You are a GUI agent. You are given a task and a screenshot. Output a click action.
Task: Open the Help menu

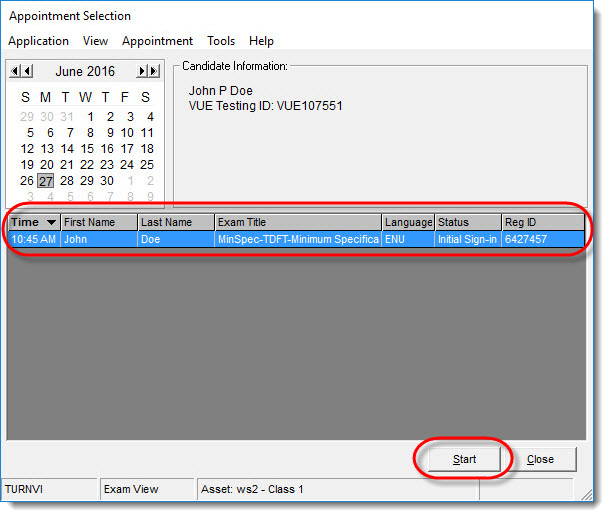click(261, 41)
